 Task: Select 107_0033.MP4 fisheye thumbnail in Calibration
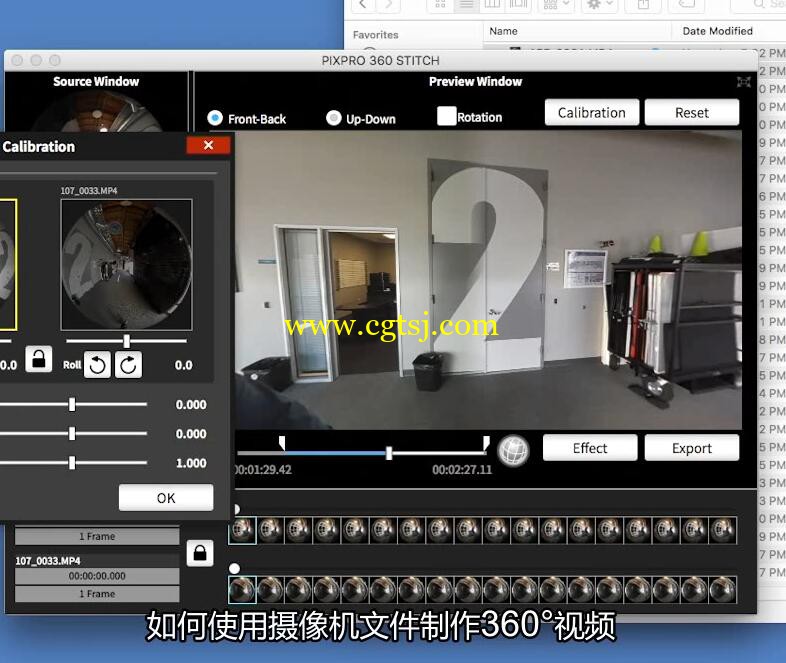126,265
